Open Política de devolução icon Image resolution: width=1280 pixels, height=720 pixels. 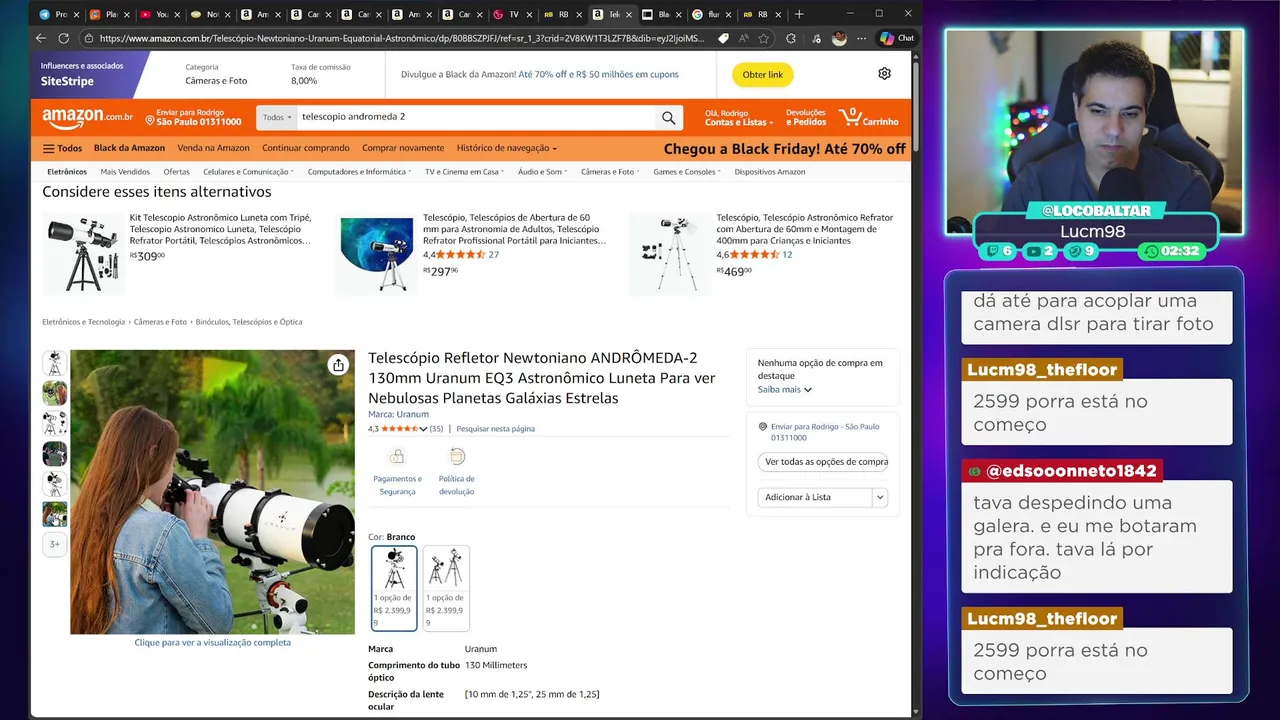click(457, 456)
